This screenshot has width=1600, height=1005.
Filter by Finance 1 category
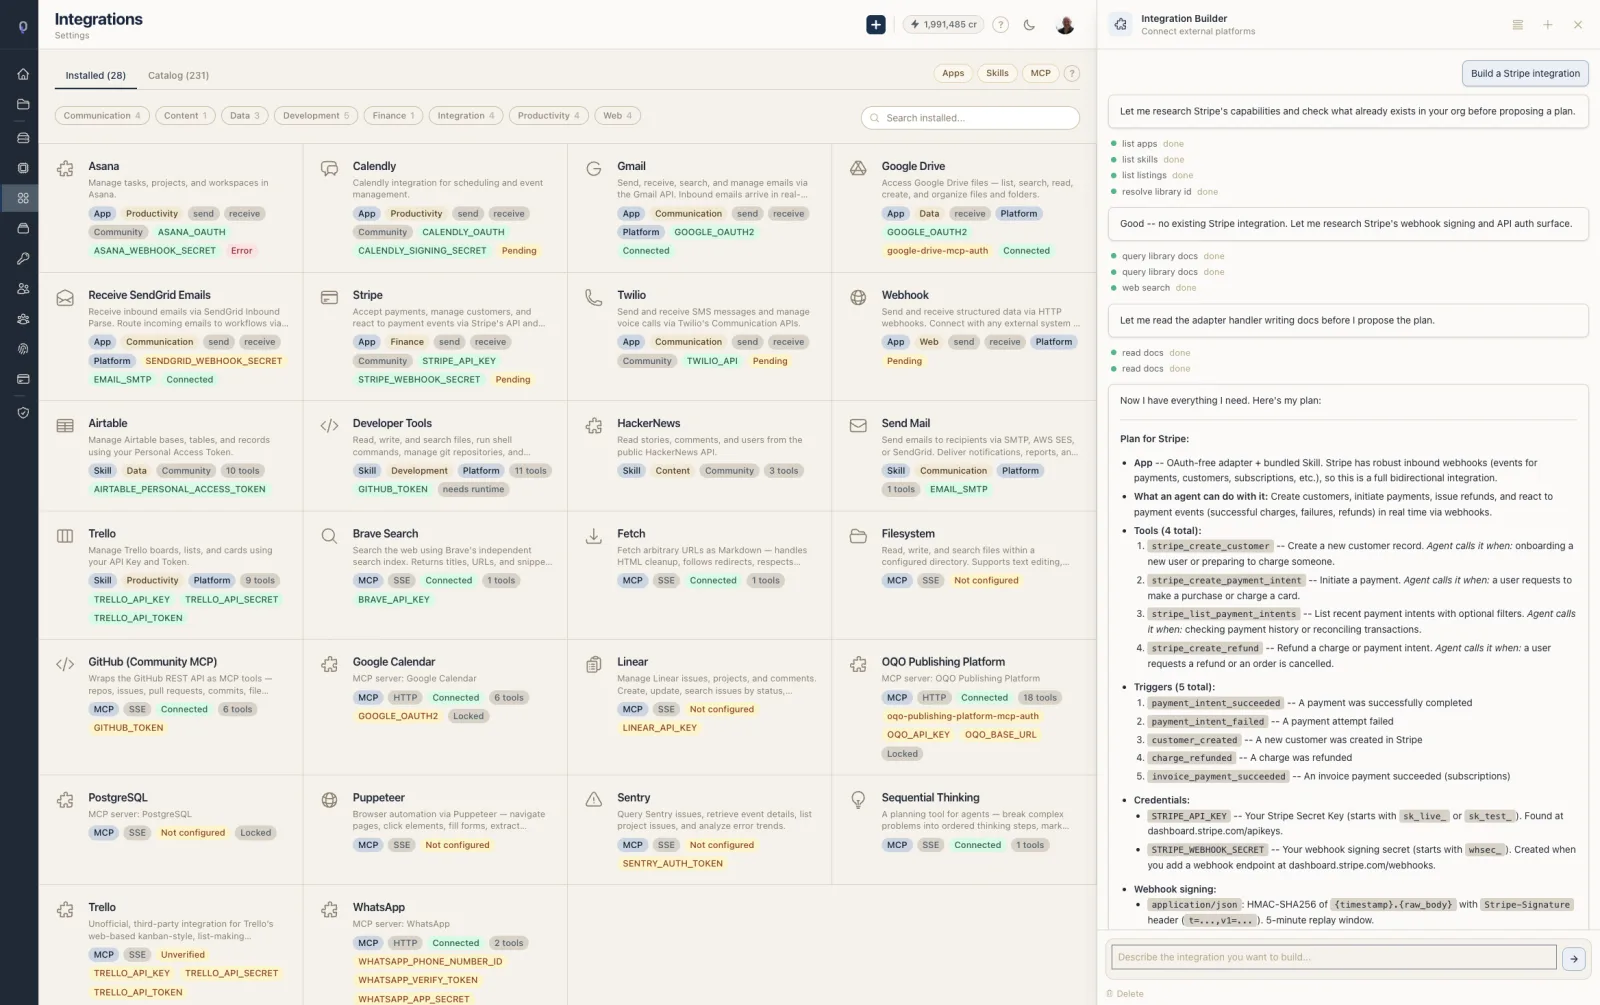click(393, 116)
